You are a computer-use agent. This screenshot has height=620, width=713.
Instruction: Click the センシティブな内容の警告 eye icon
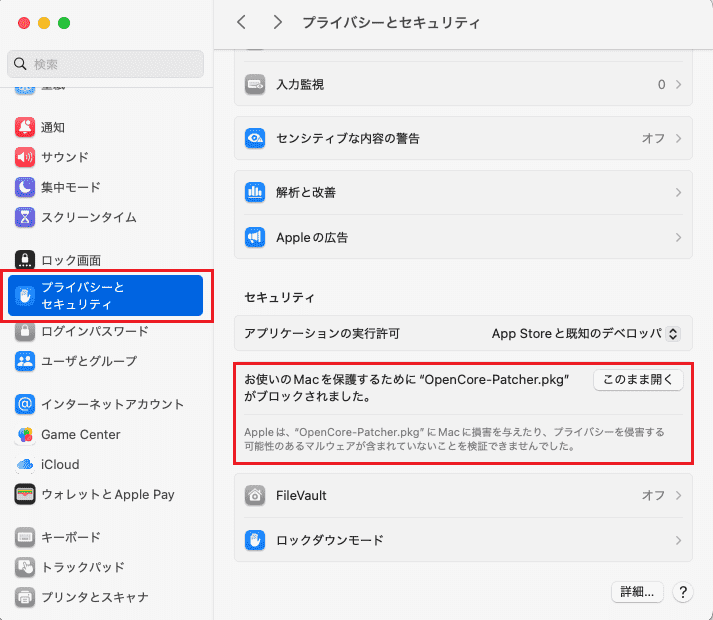point(255,138)
